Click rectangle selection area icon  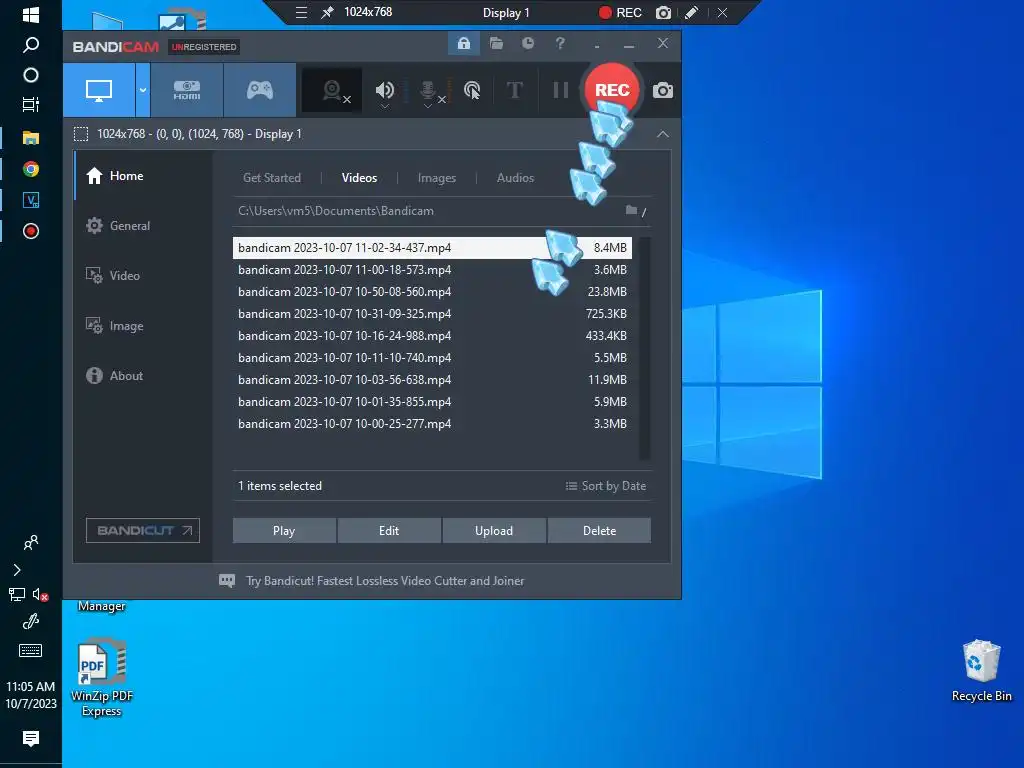81,134
